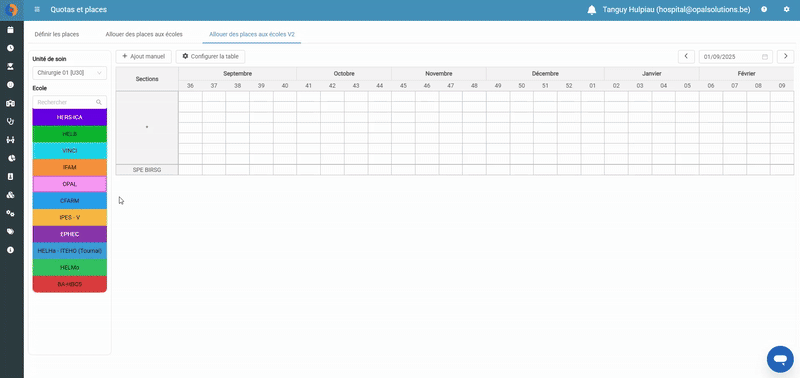This screenshot has height=378, width=800.
Task: Select the pink OPAL school tile
Action: coord(69,184)
